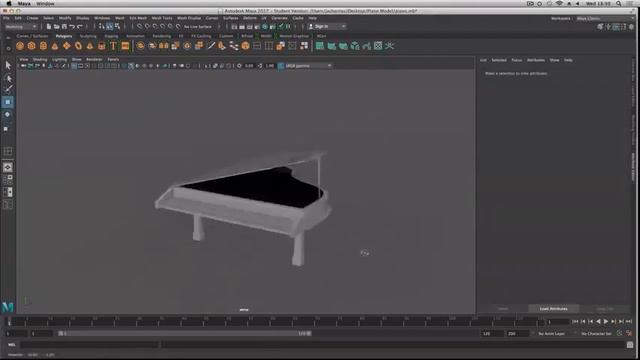Click the New scene icon in status line
Screen dimensions: 640x360
pos(49,27)
